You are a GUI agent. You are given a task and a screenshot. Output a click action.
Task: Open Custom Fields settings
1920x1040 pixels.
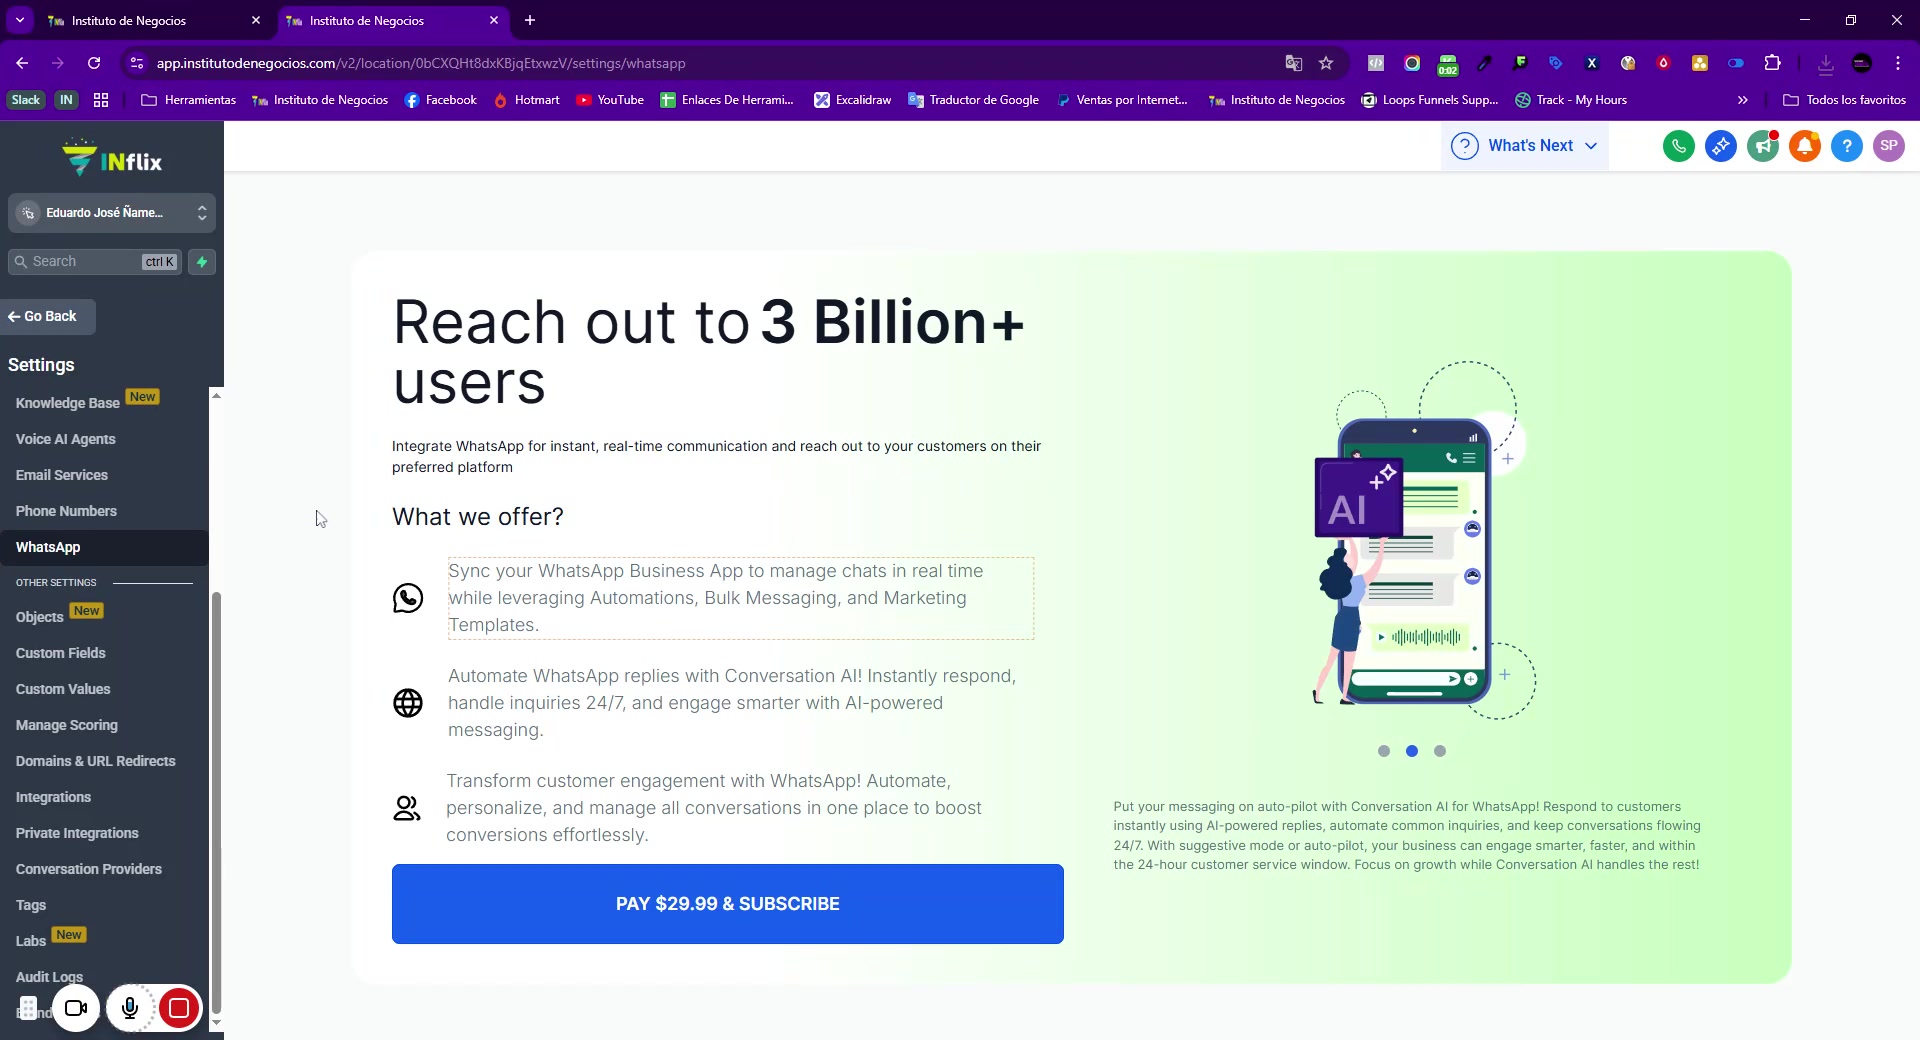pos(61,653)
